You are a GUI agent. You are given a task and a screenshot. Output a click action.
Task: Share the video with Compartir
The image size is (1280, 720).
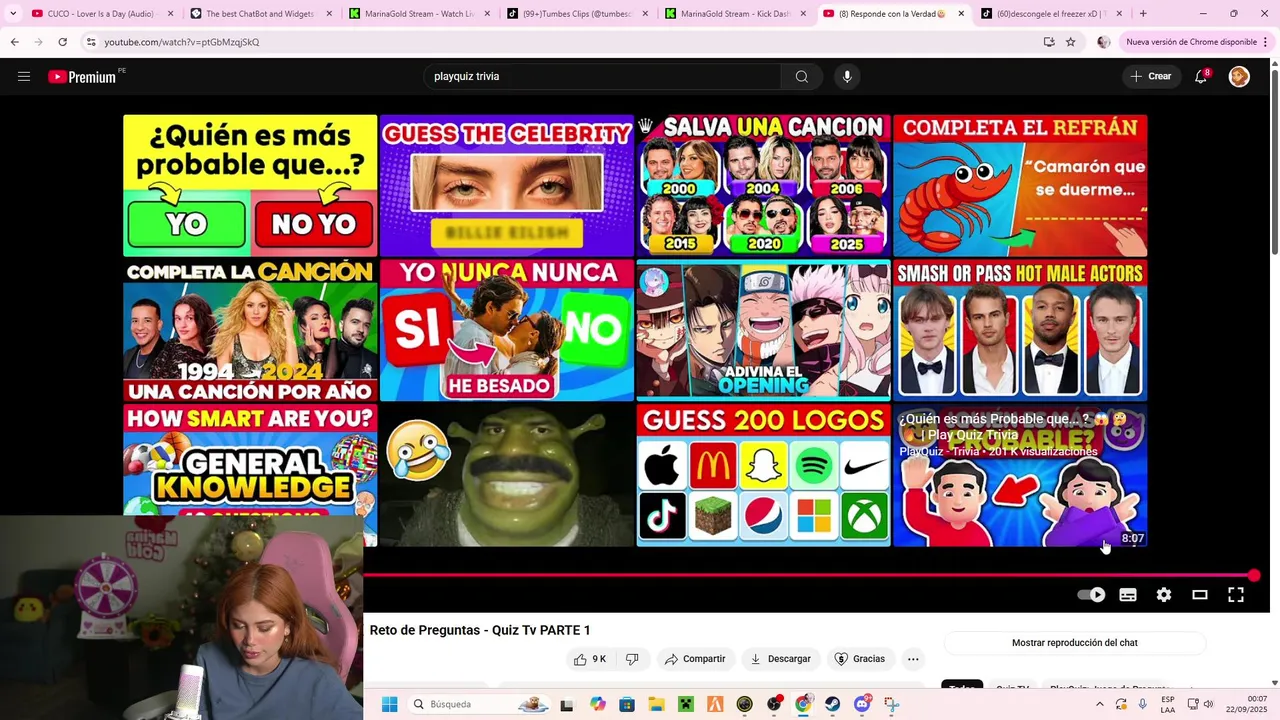tap(695, 659)
